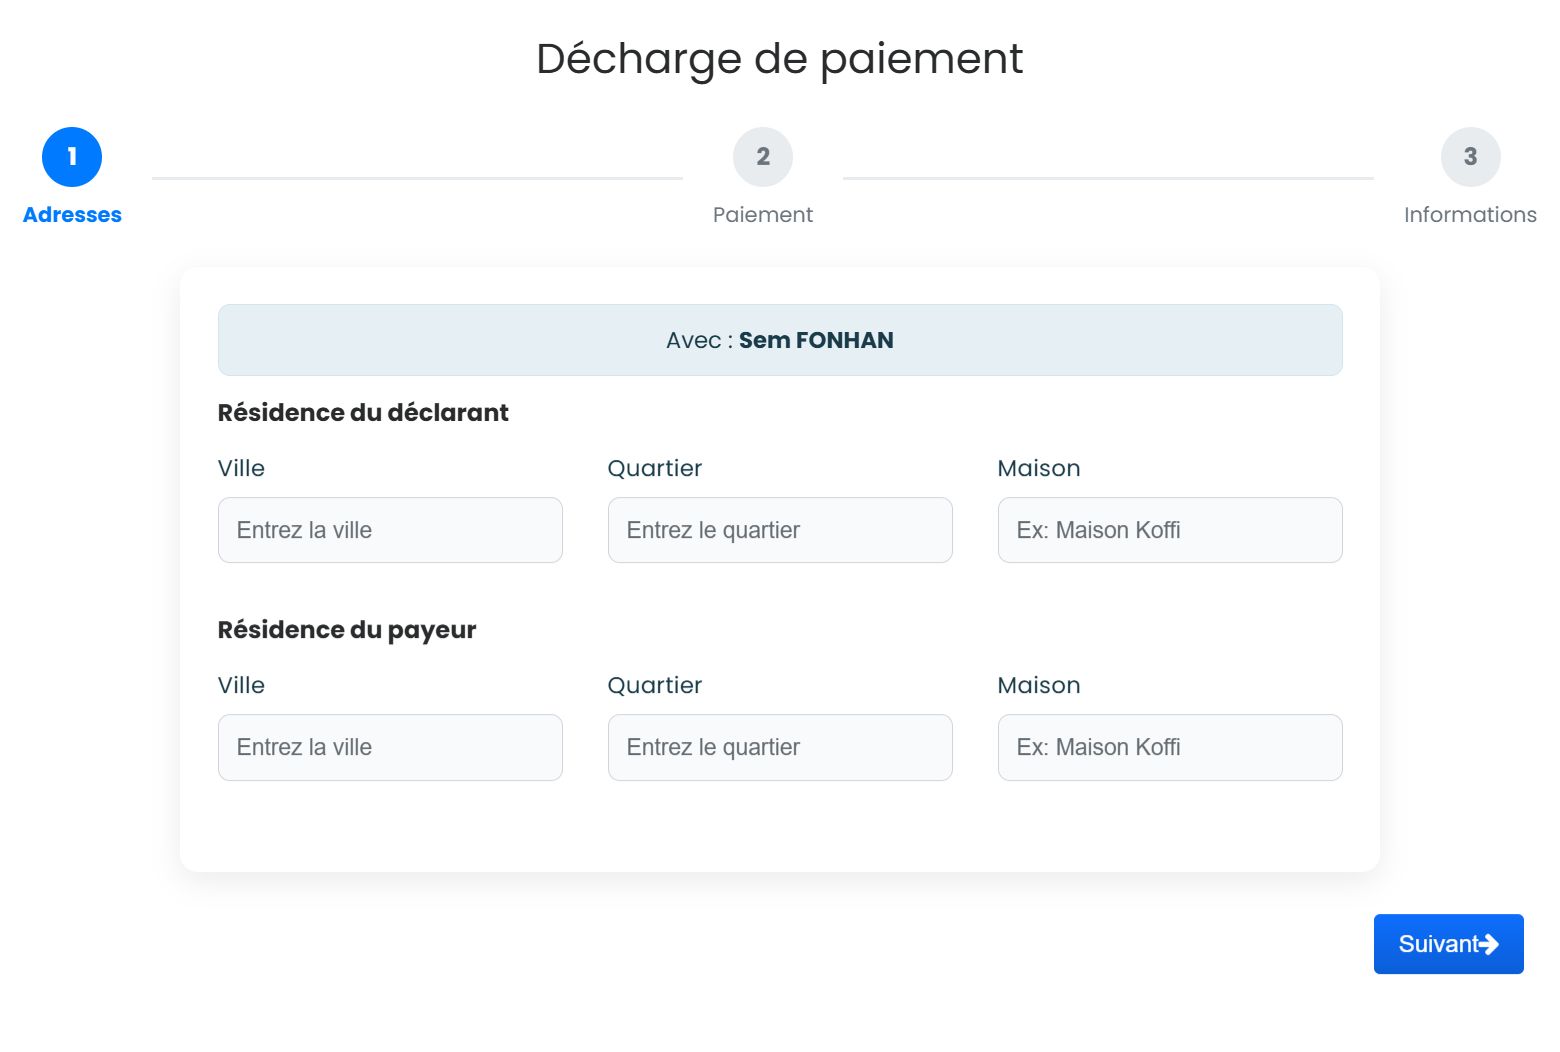Viewport: 1560px width, 1052px height.
Task: Select the Adresses step label
Action: point(72,215)
